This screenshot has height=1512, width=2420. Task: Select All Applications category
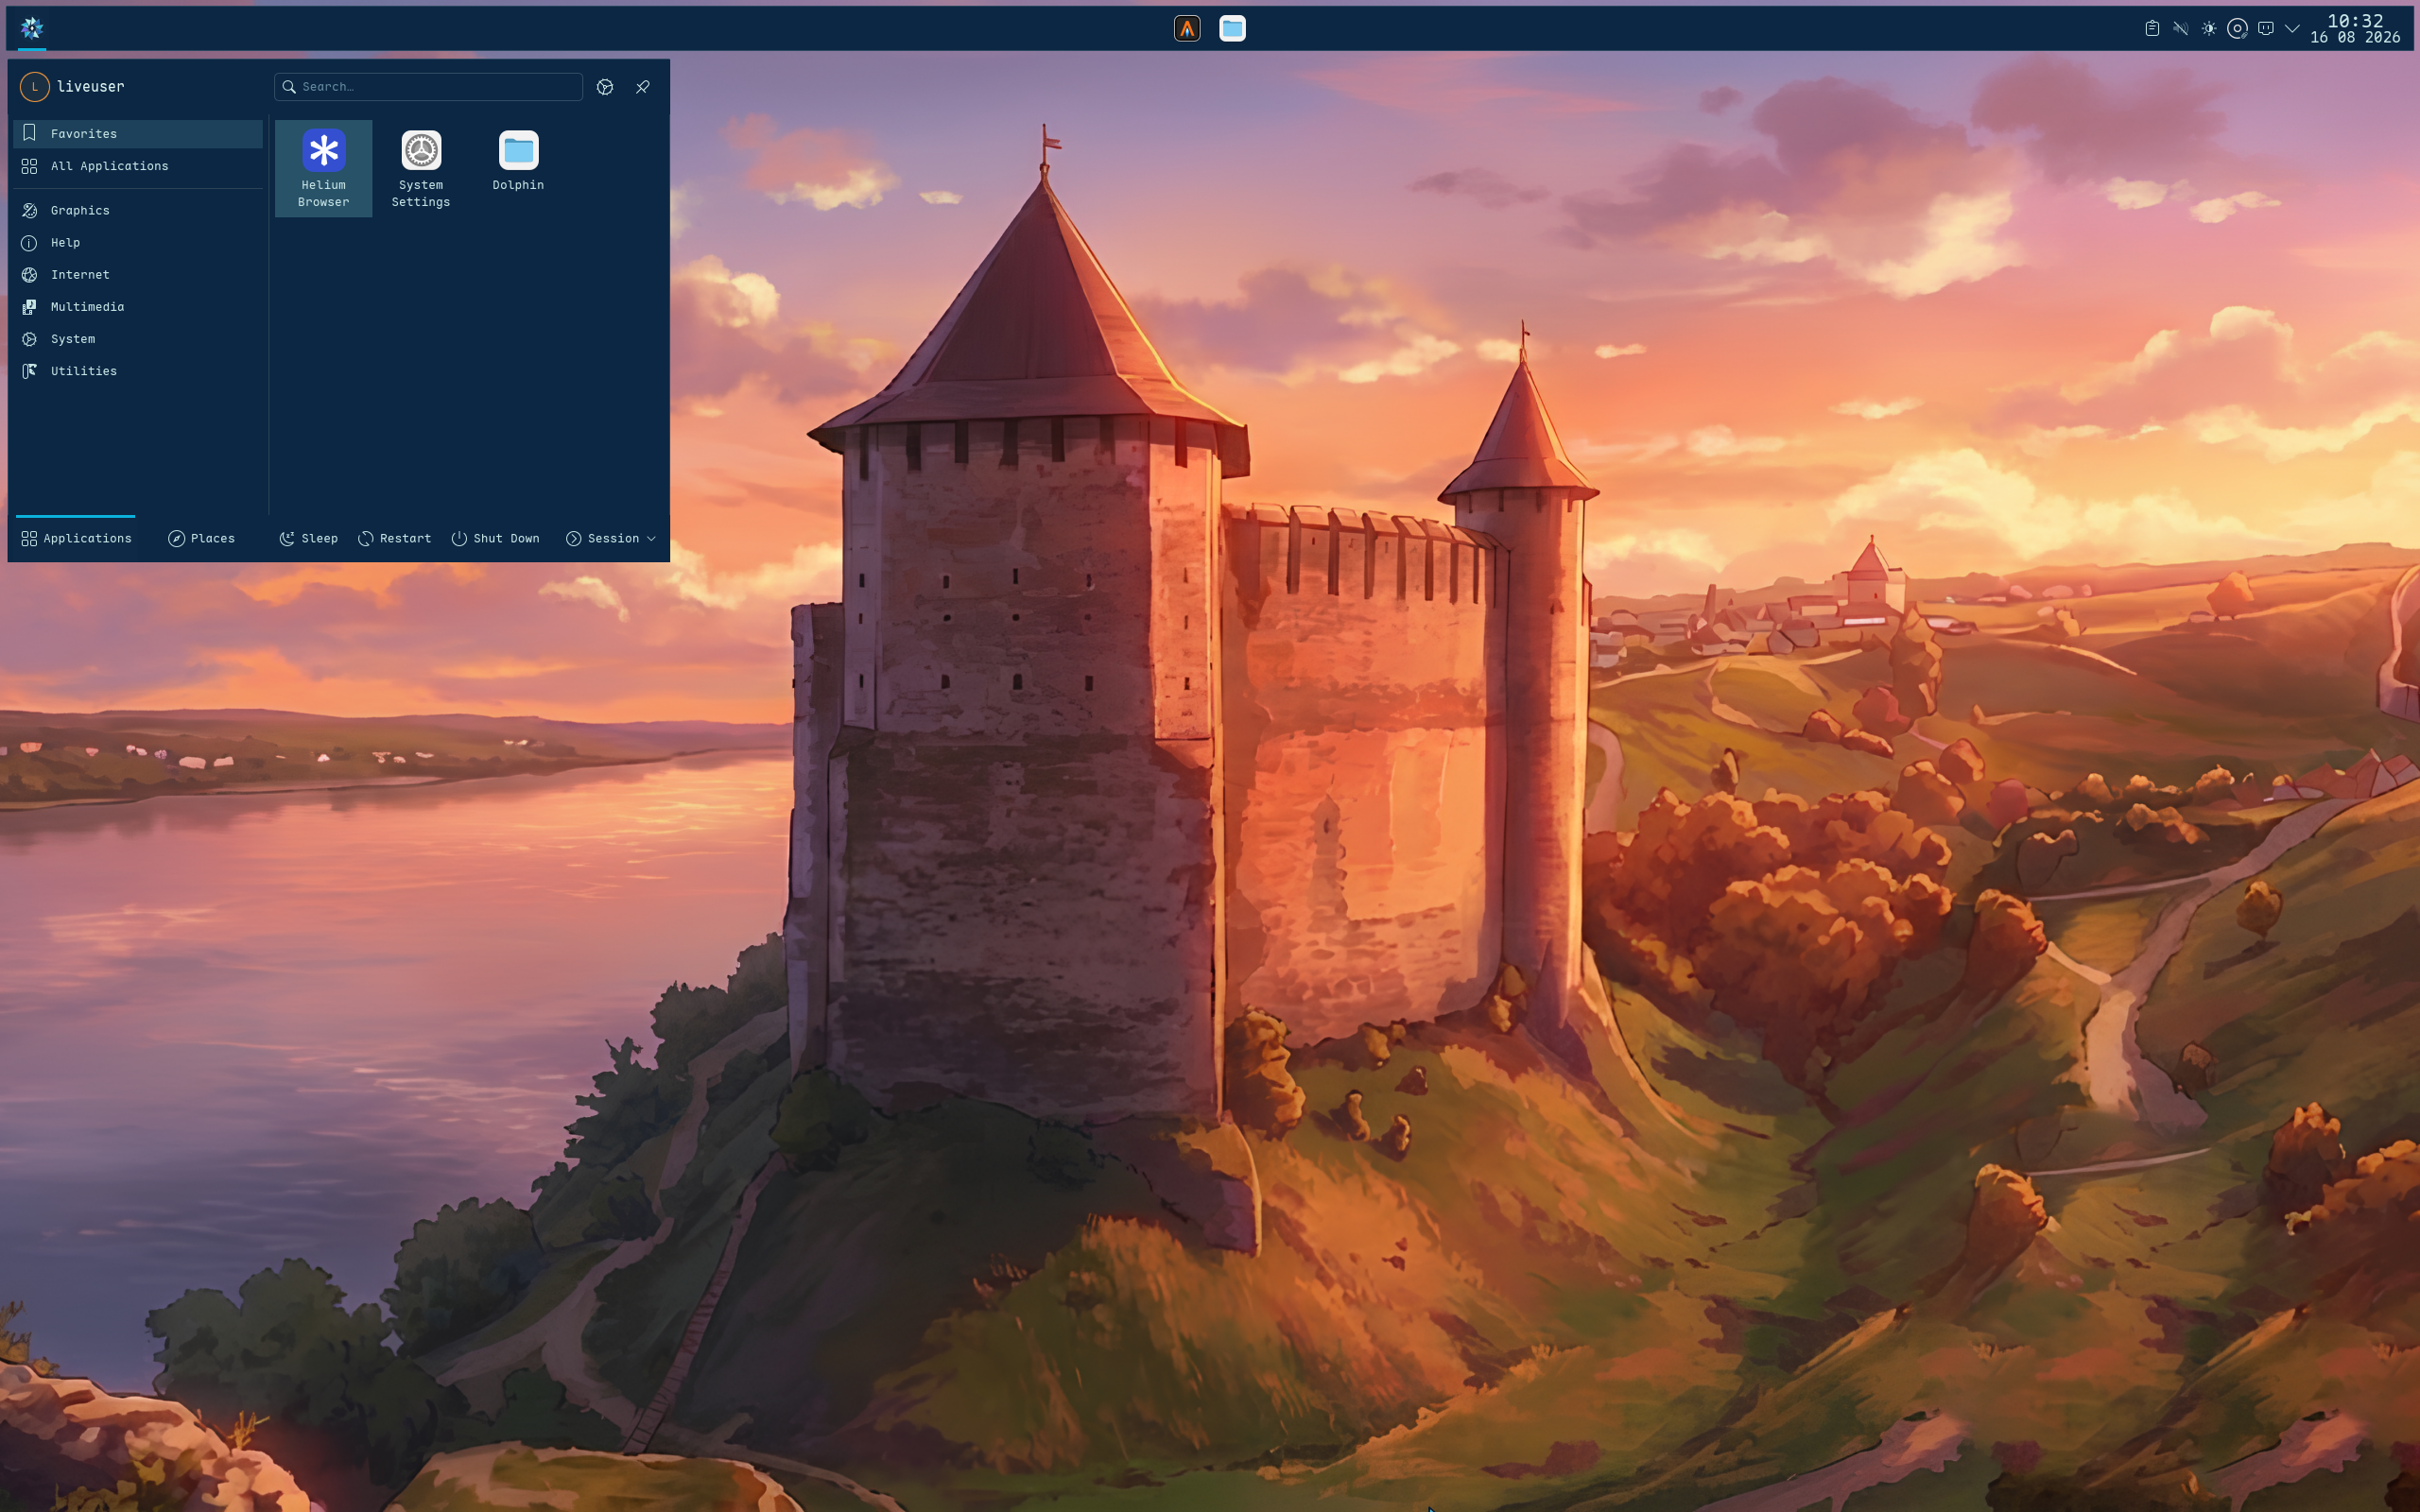[138, 166]
